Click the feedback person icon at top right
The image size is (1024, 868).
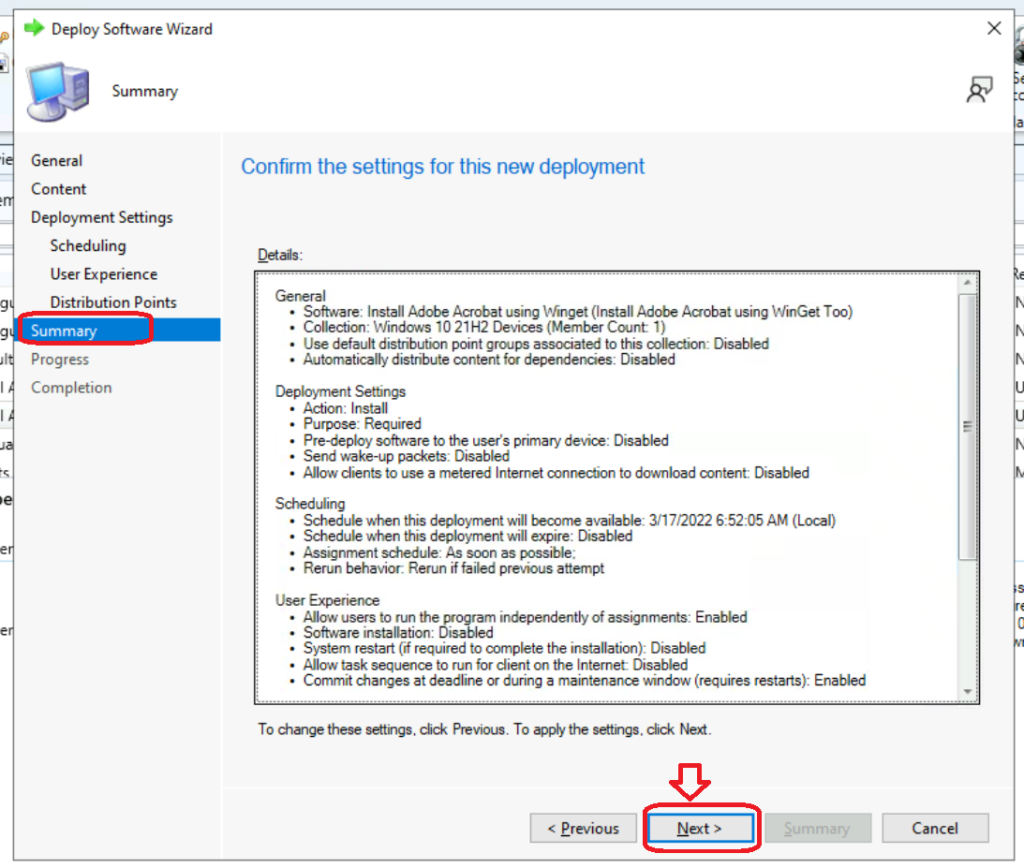tap(978, 91)
